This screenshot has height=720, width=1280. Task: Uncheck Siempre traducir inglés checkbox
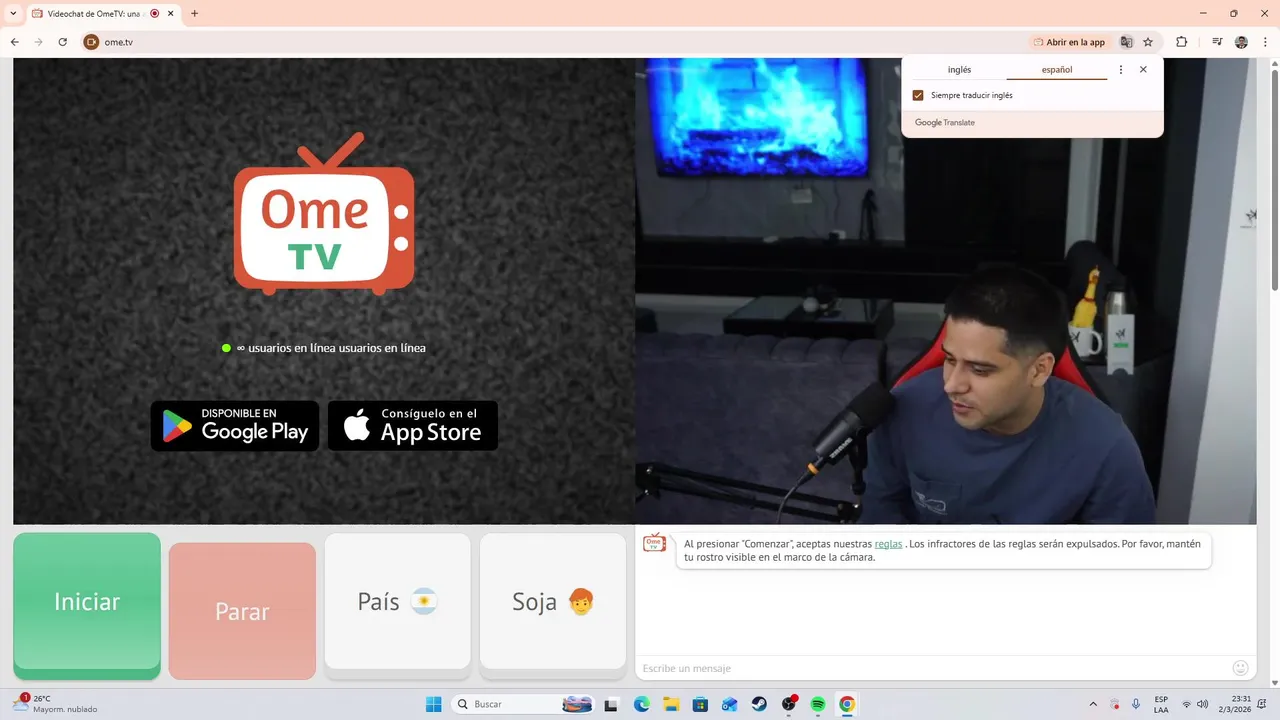point(918,95)
